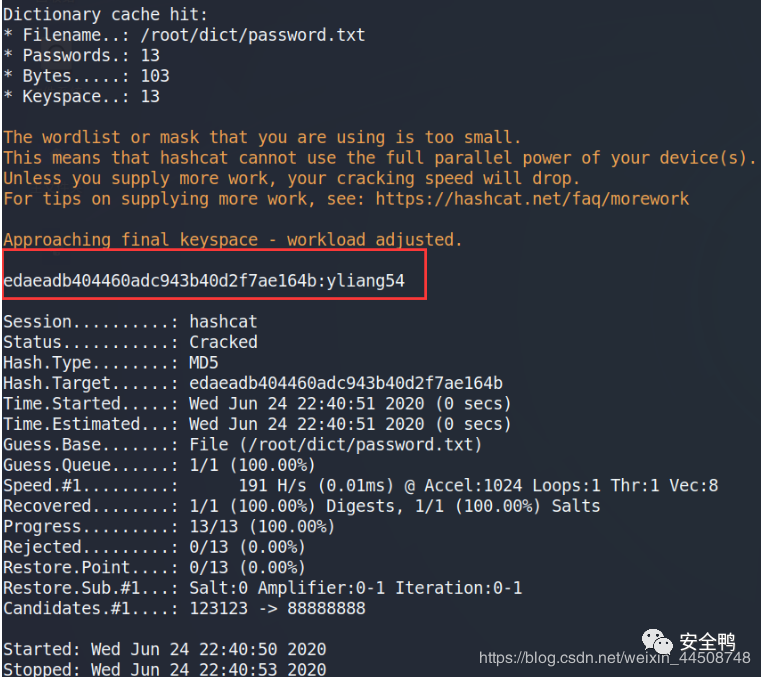The height and width of the screenshot is (677, 761).
Task: Open the blog.csdn.net watermark URL
Action: click(x=614, y=658)
